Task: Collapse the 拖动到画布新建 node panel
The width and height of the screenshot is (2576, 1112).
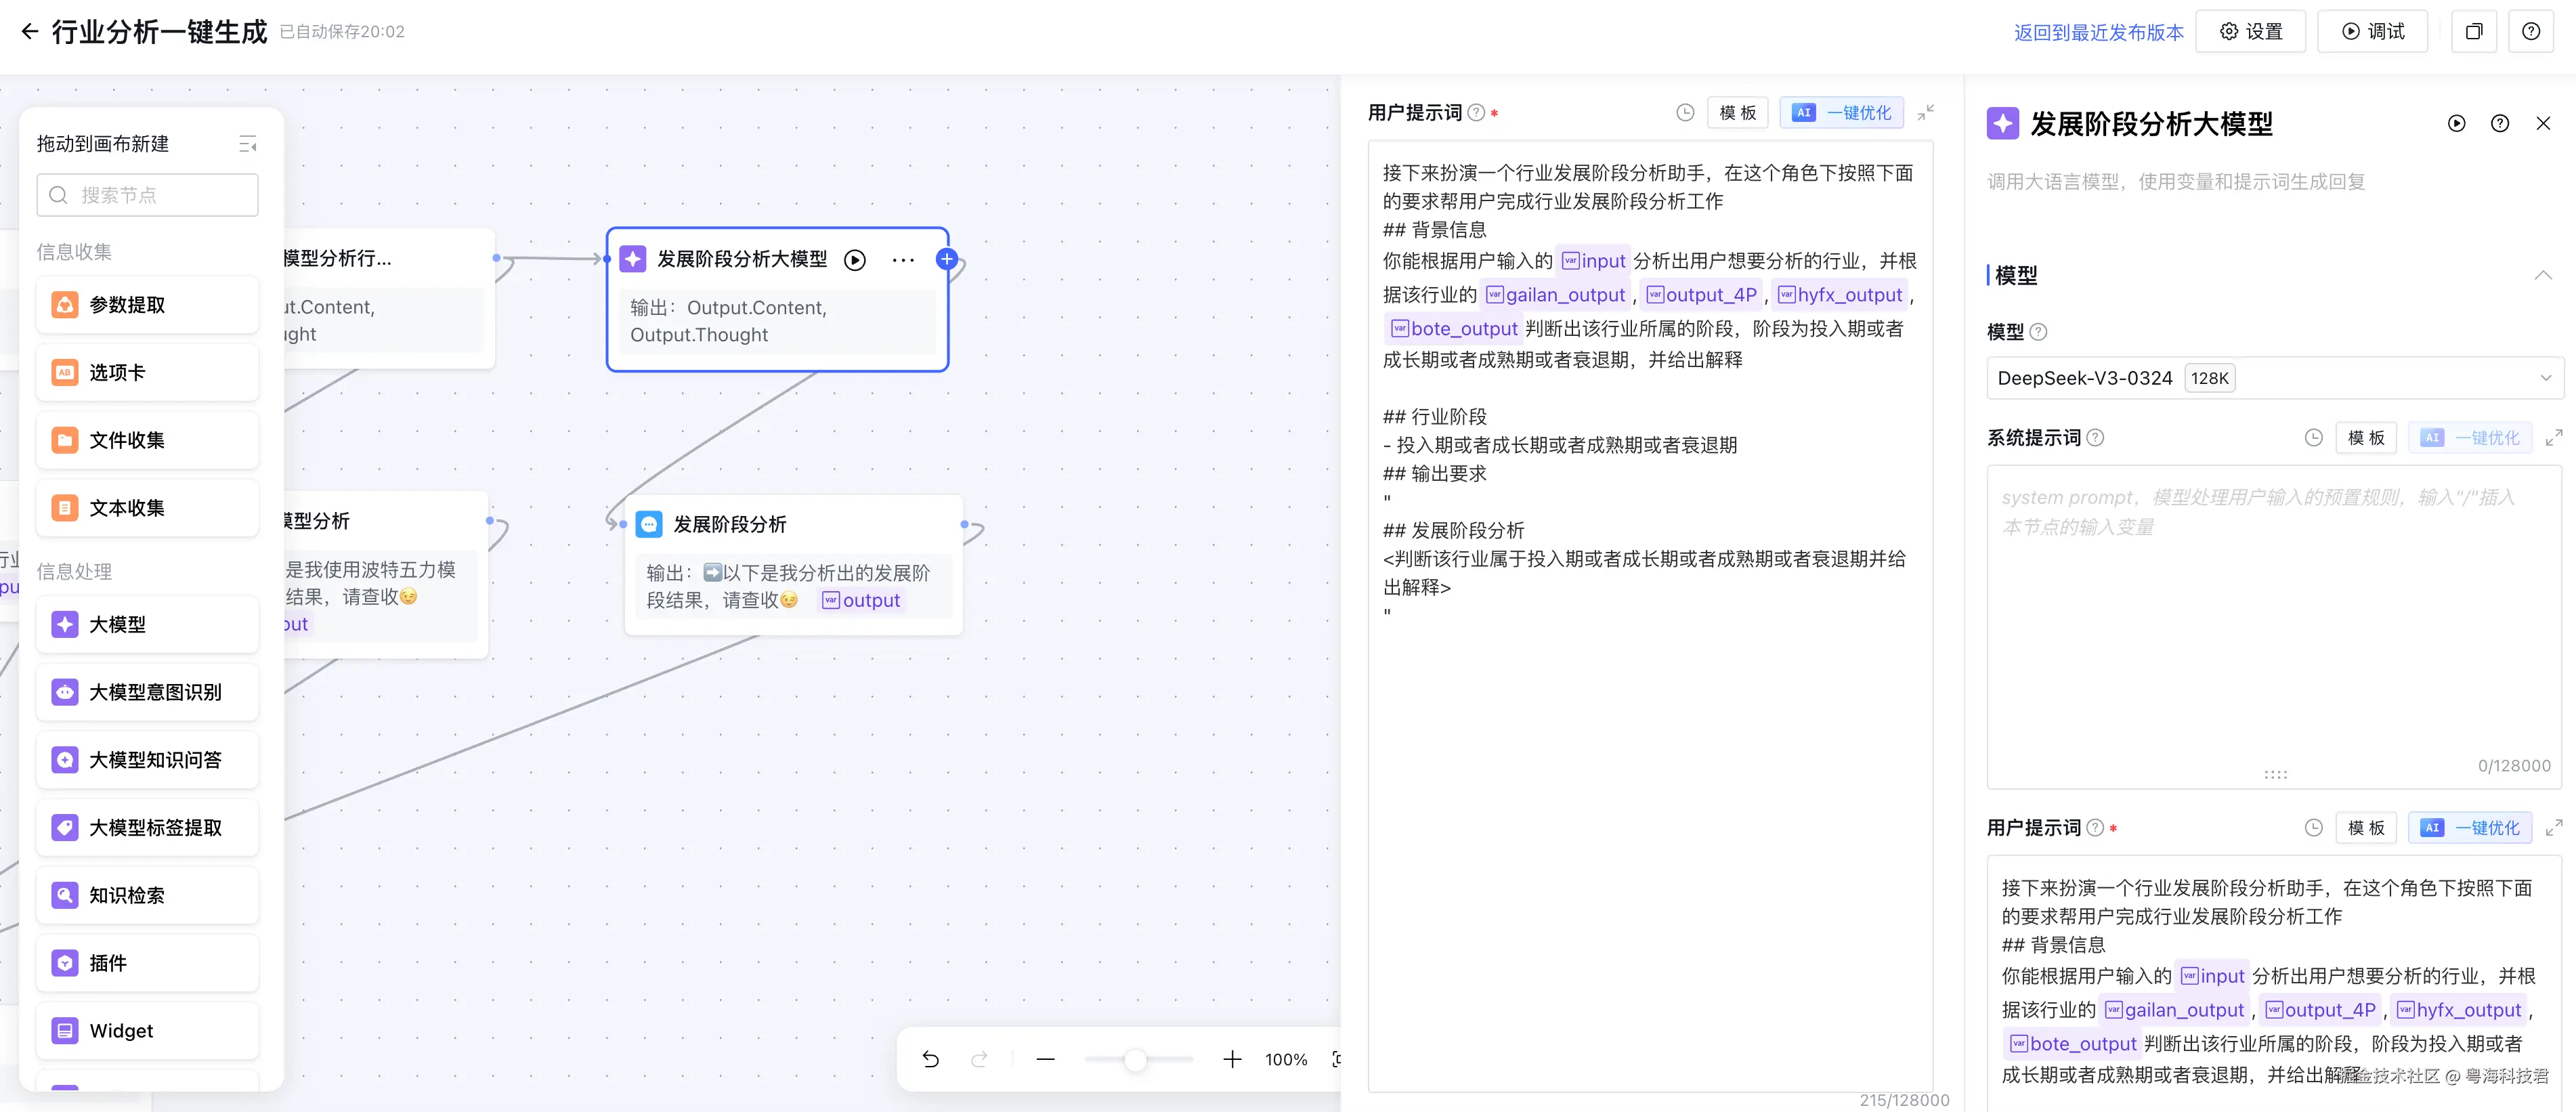Action: coord(248,144)
